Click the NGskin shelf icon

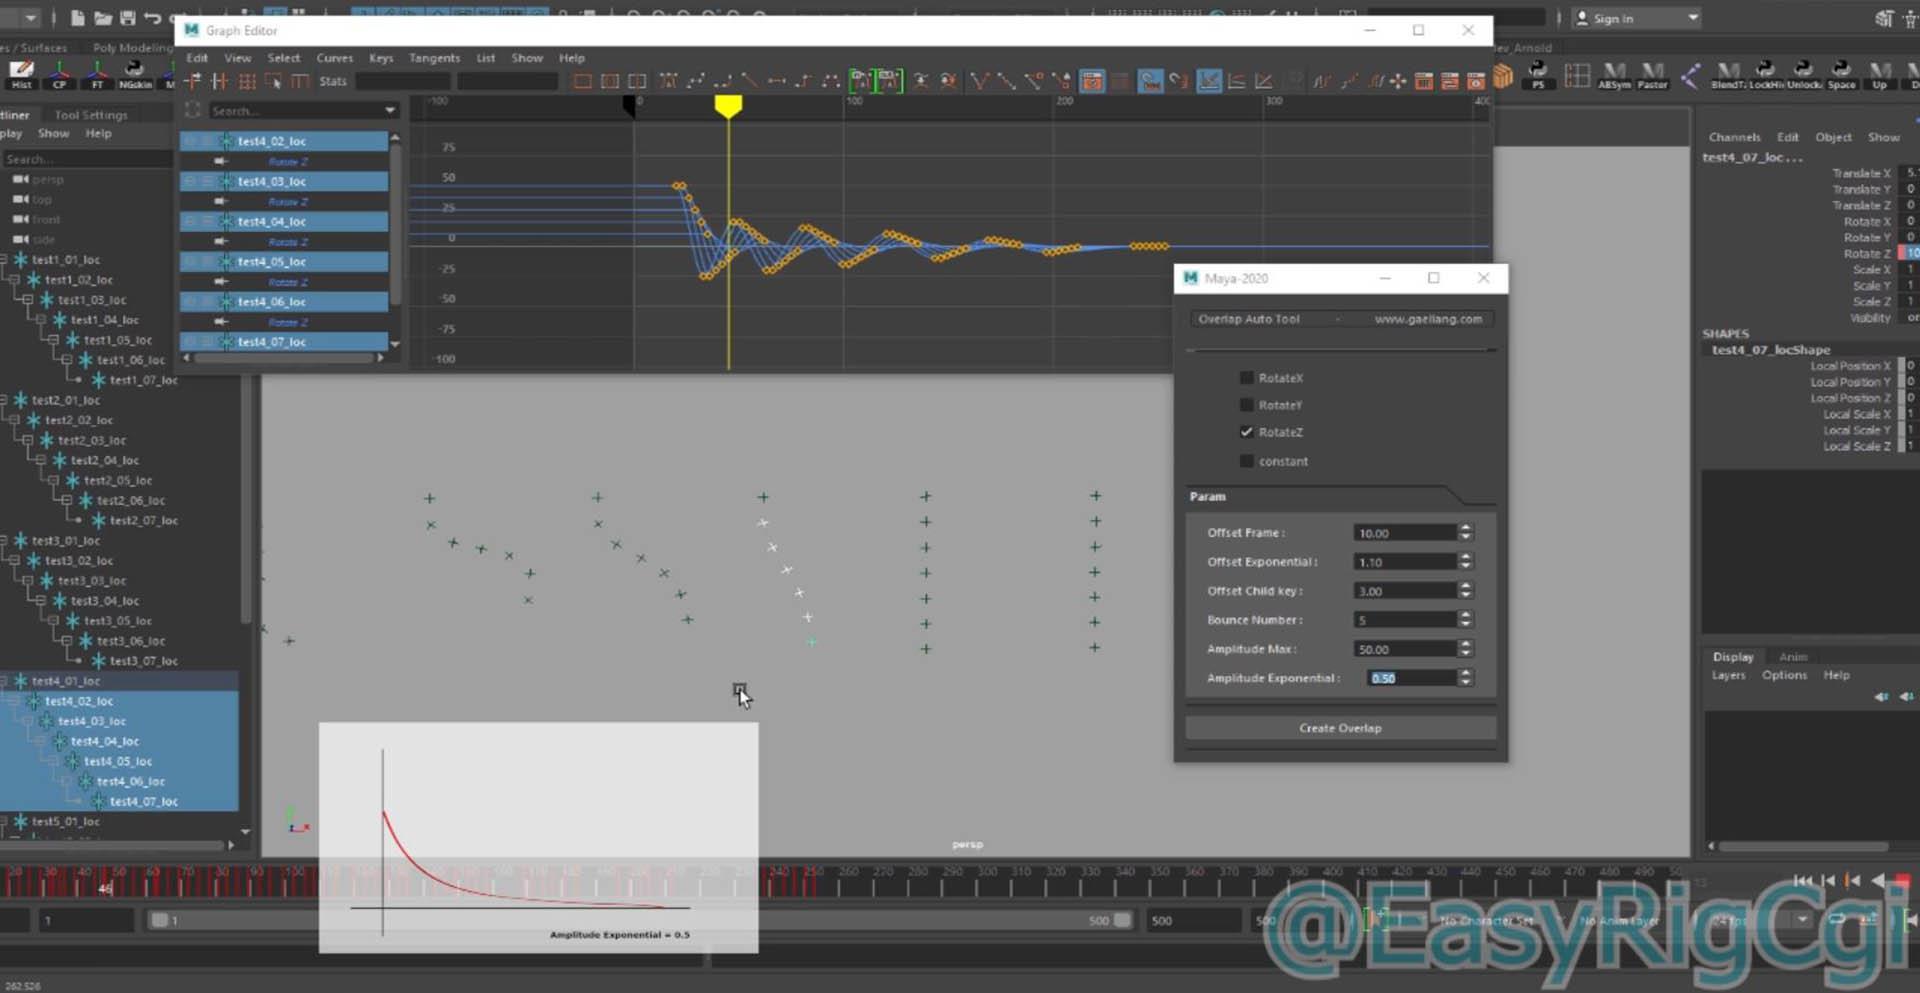click(134, 73)
